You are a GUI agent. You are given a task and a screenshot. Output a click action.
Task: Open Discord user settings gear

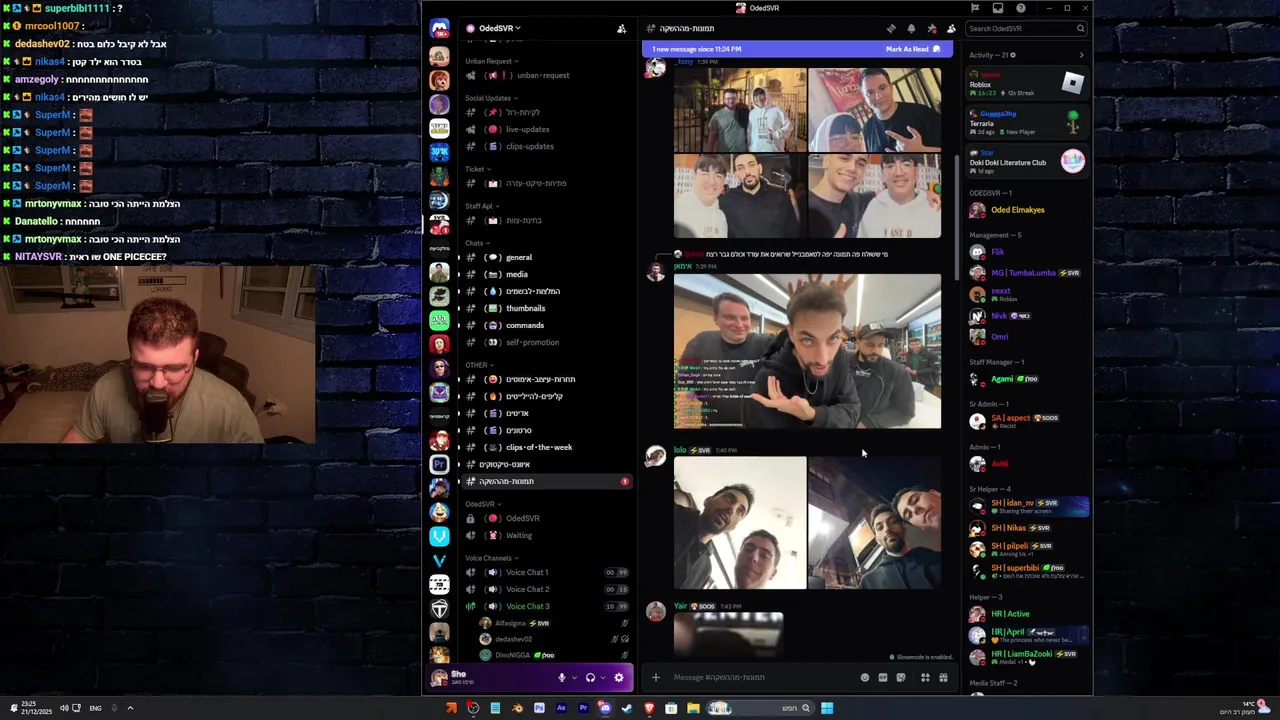[x=619, y=678]
